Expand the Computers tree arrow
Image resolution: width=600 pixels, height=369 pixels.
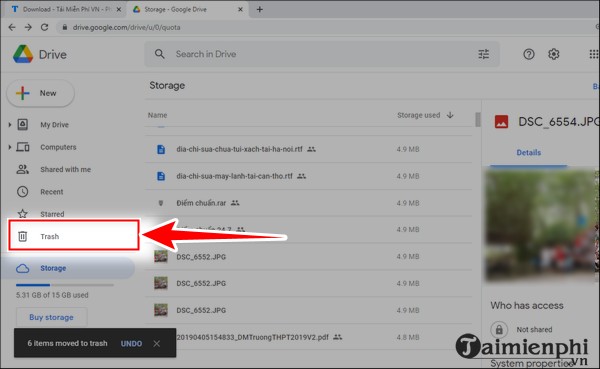click(x=10, y=147)
